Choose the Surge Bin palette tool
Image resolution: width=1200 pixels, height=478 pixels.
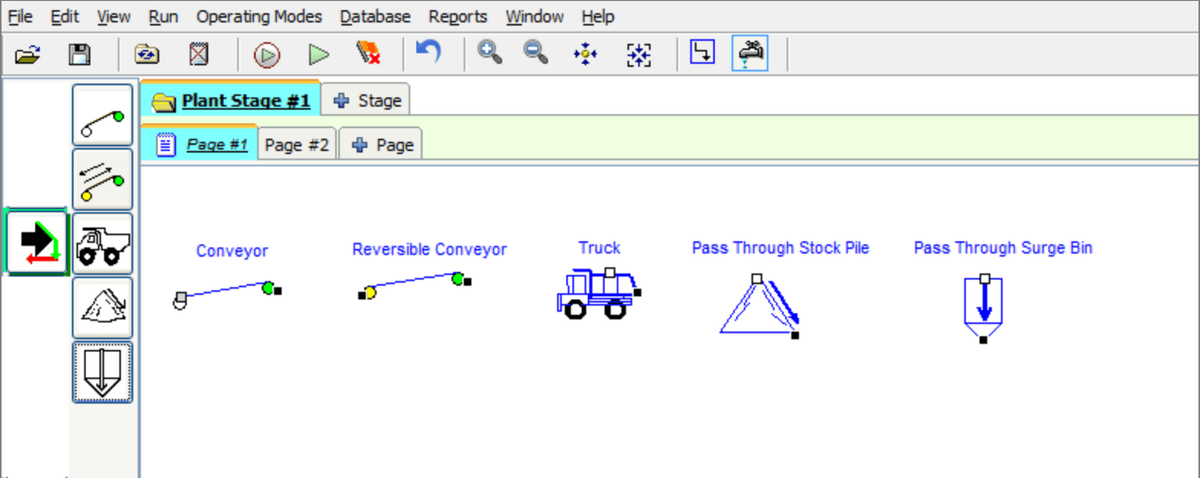click(102, 371)
